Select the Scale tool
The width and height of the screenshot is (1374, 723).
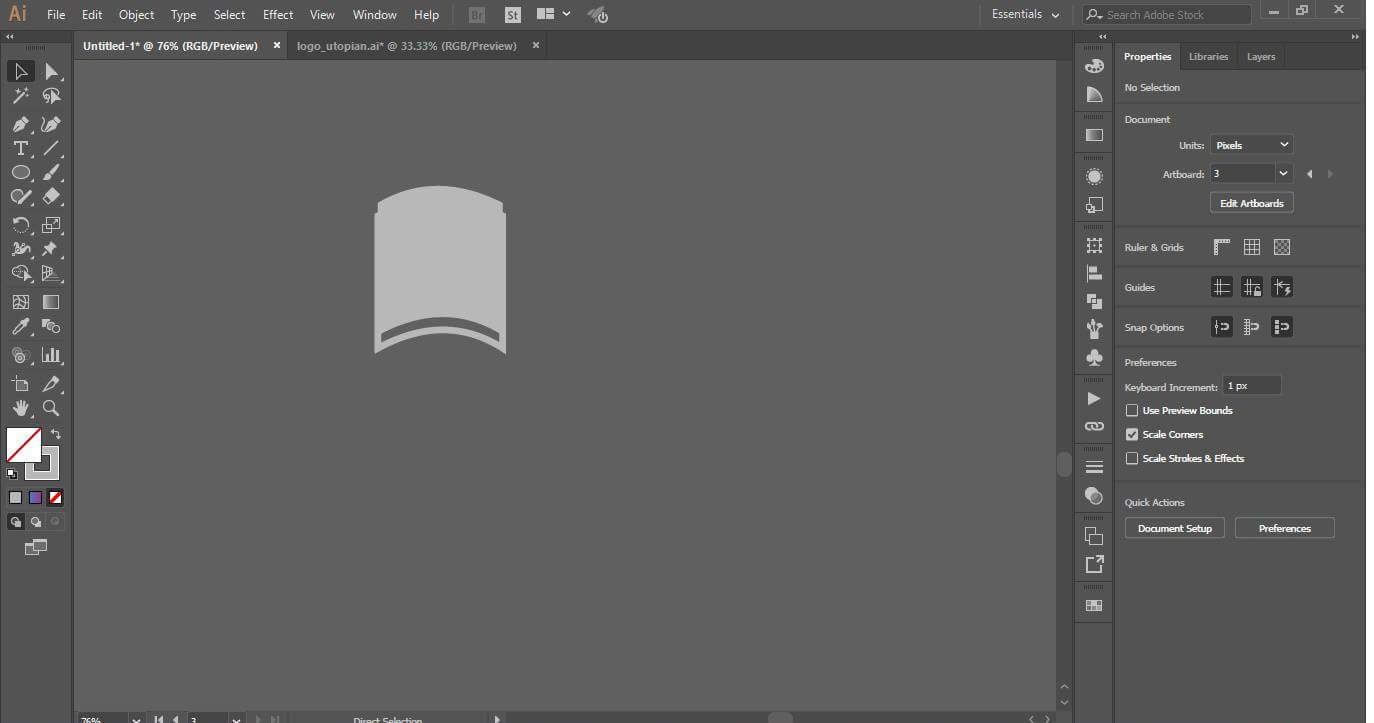pos(51,225)
